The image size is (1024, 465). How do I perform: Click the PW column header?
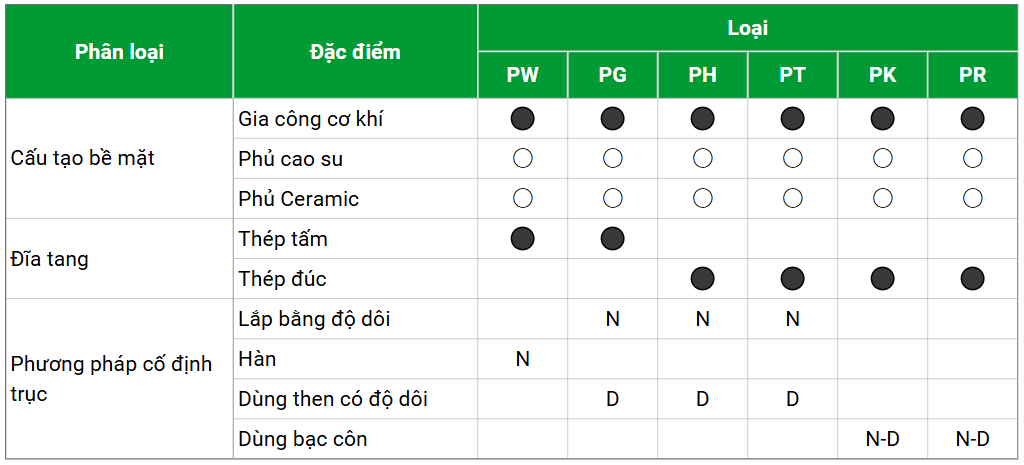522,76
